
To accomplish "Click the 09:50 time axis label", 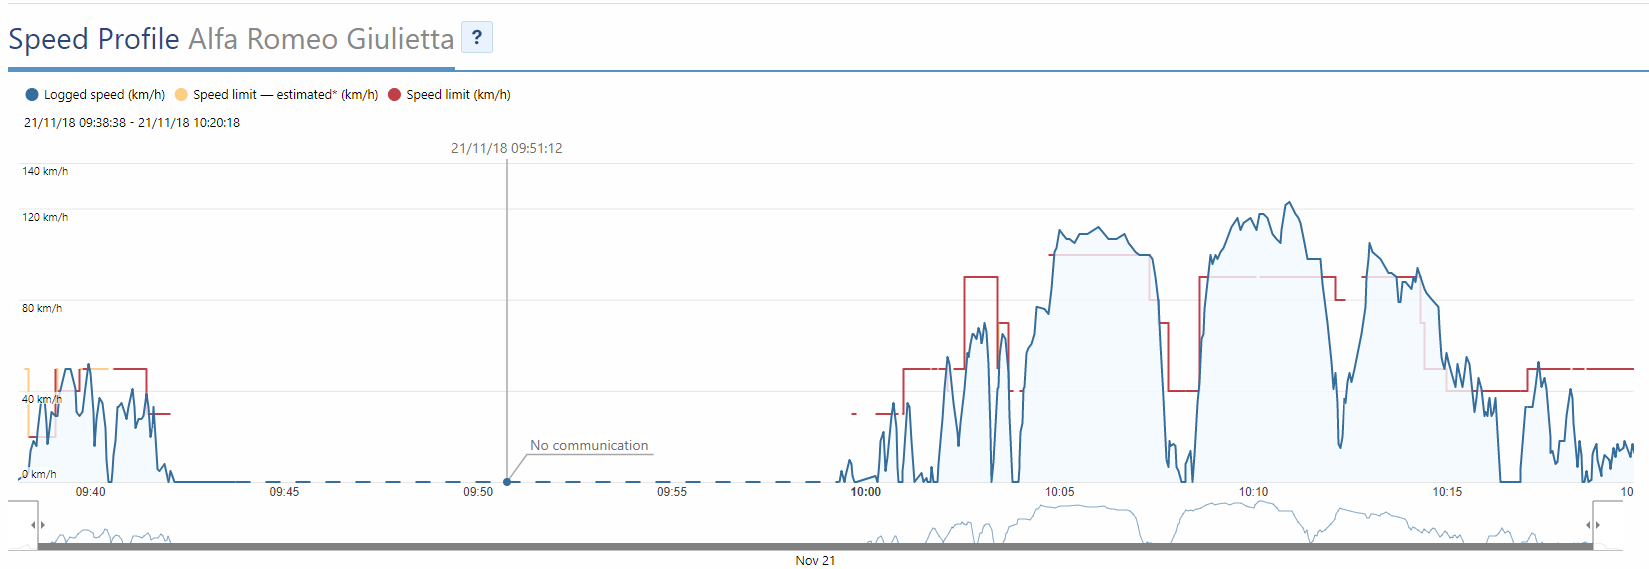I will click(478, 492).
